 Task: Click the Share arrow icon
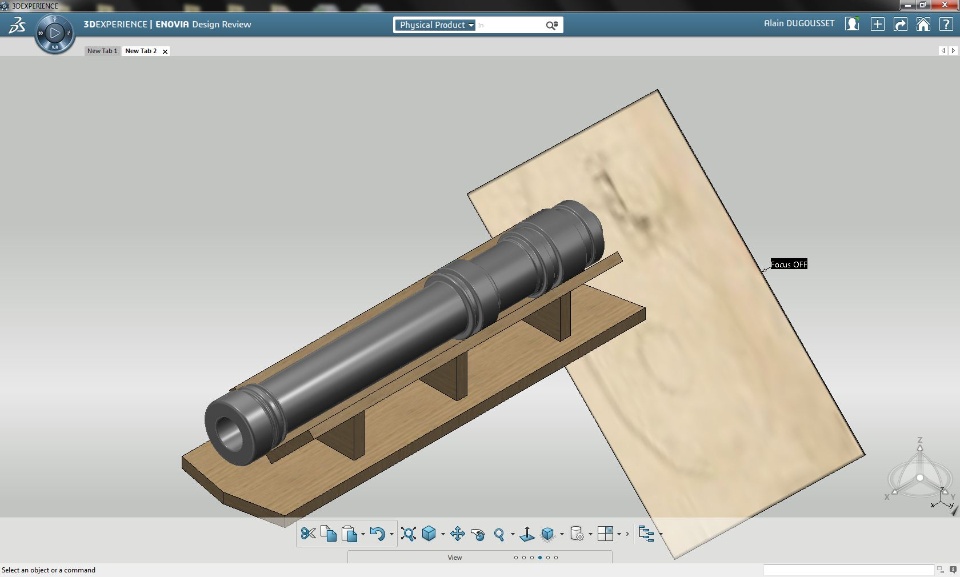tap(900, 25)
